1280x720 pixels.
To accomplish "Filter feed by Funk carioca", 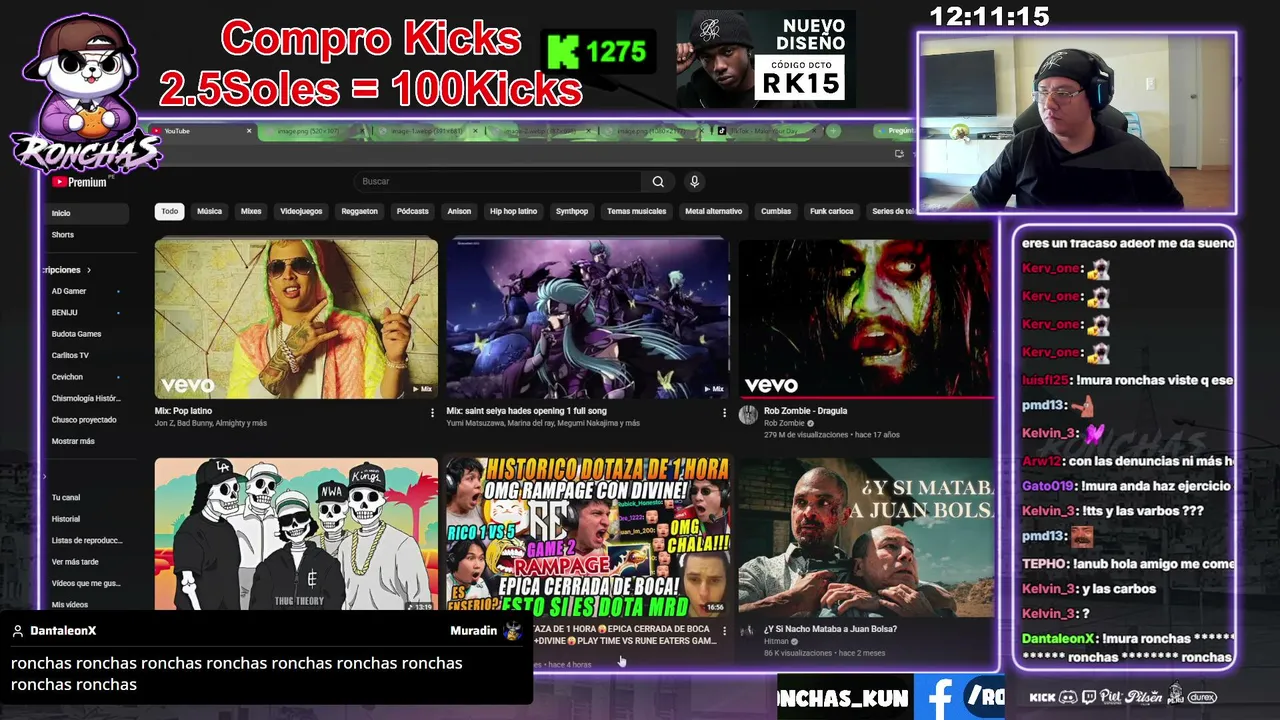I will tap(832, 211).
